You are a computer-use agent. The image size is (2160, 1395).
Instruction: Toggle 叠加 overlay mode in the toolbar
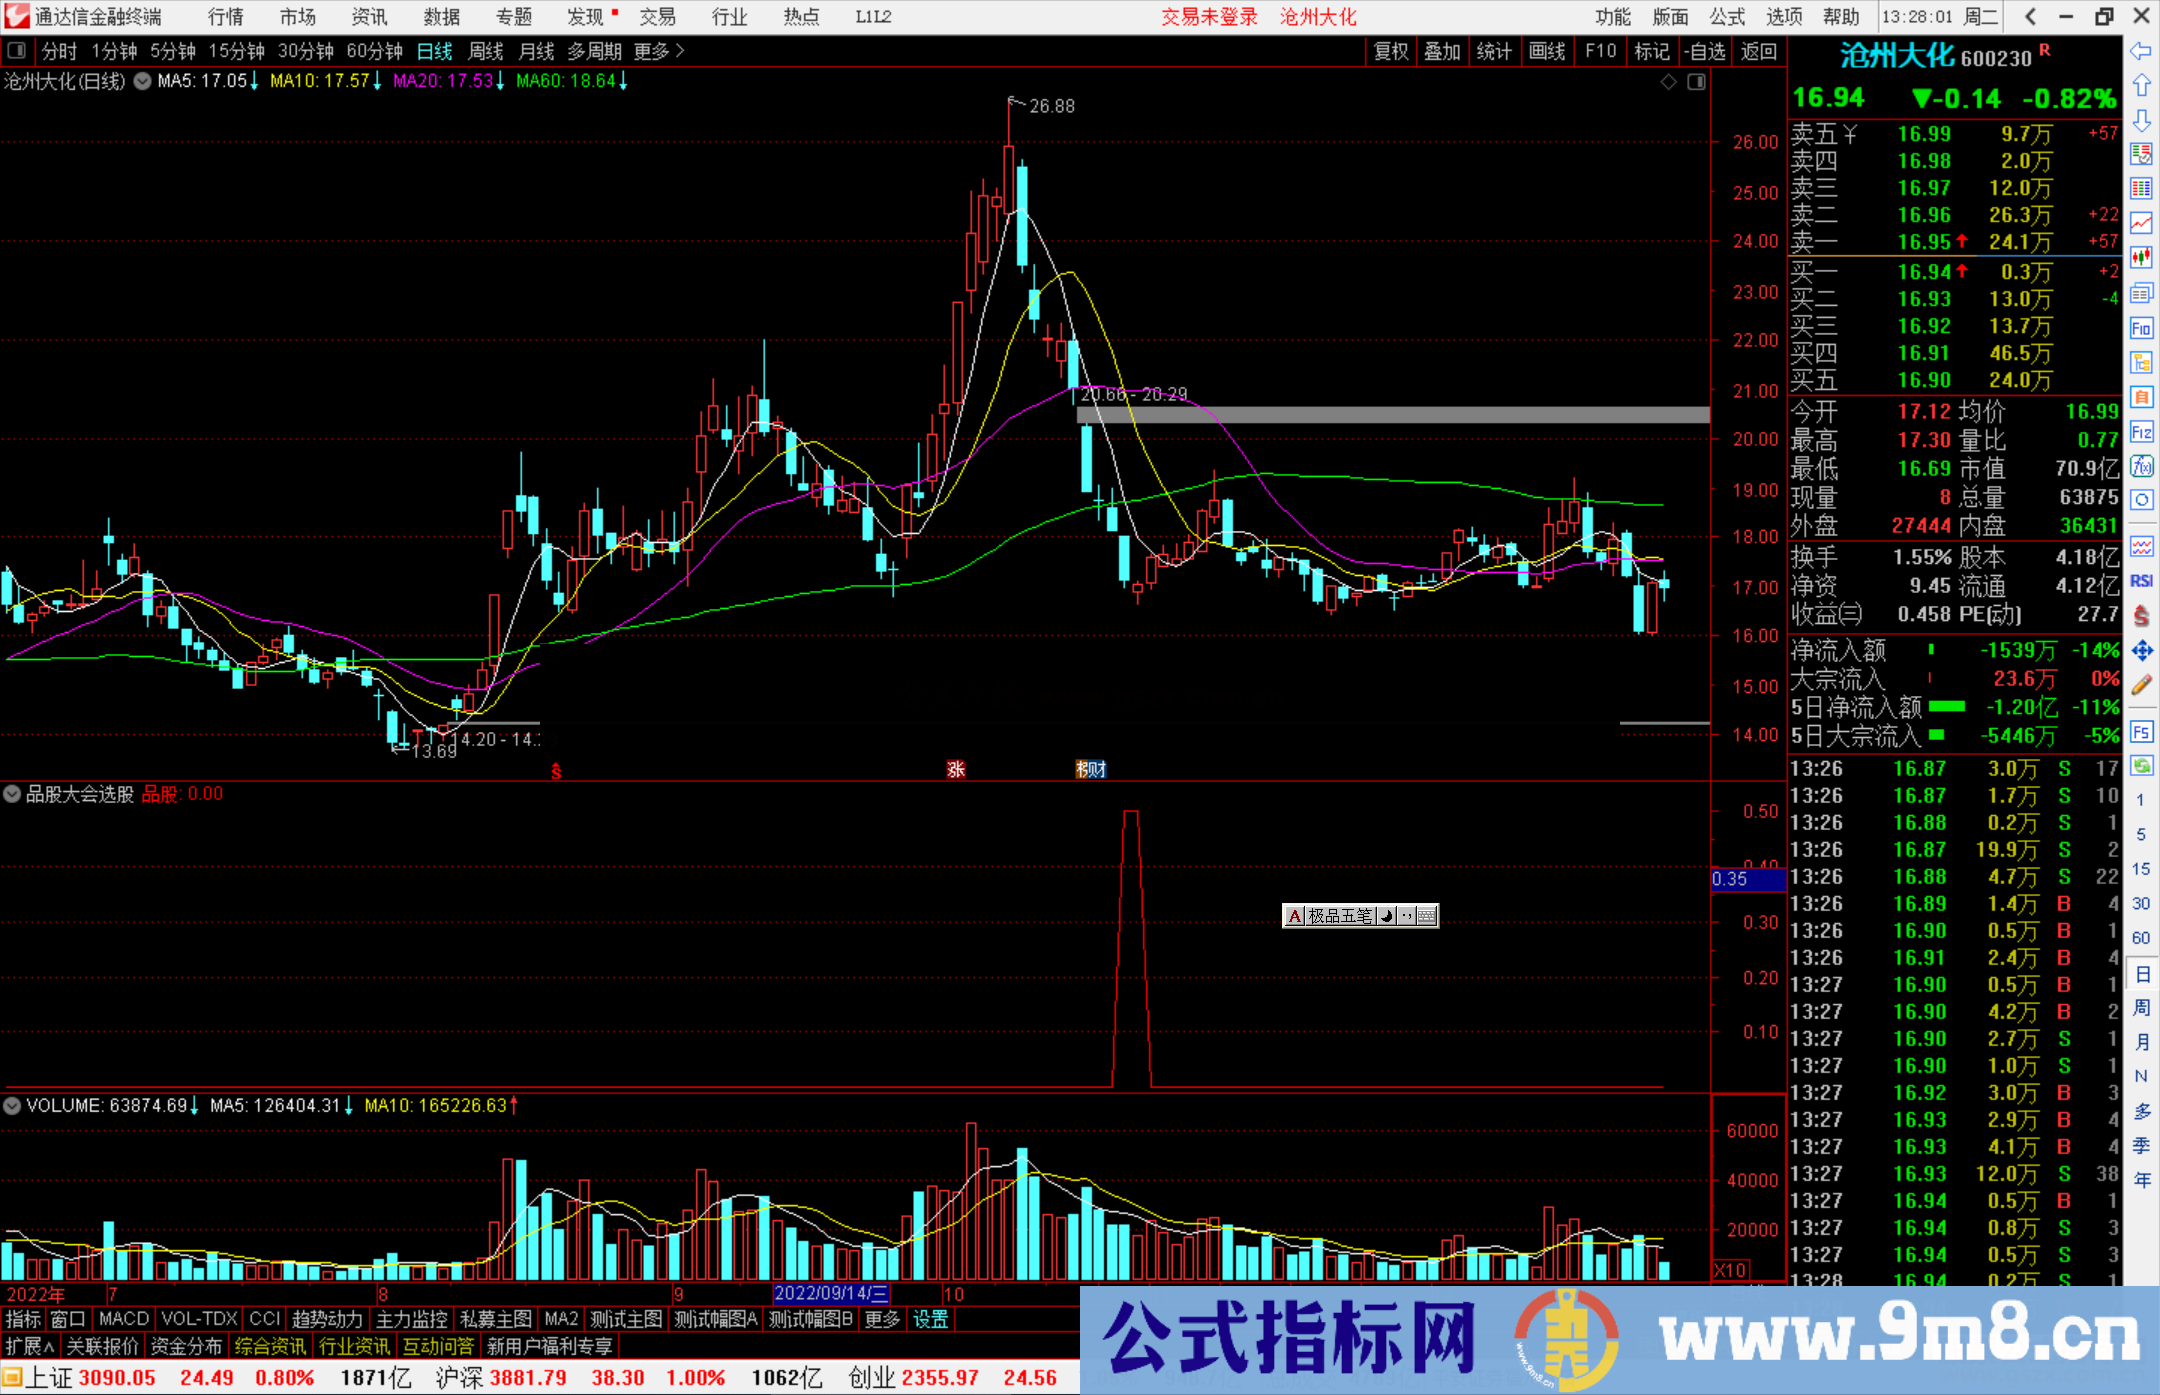coord(1442,51)
